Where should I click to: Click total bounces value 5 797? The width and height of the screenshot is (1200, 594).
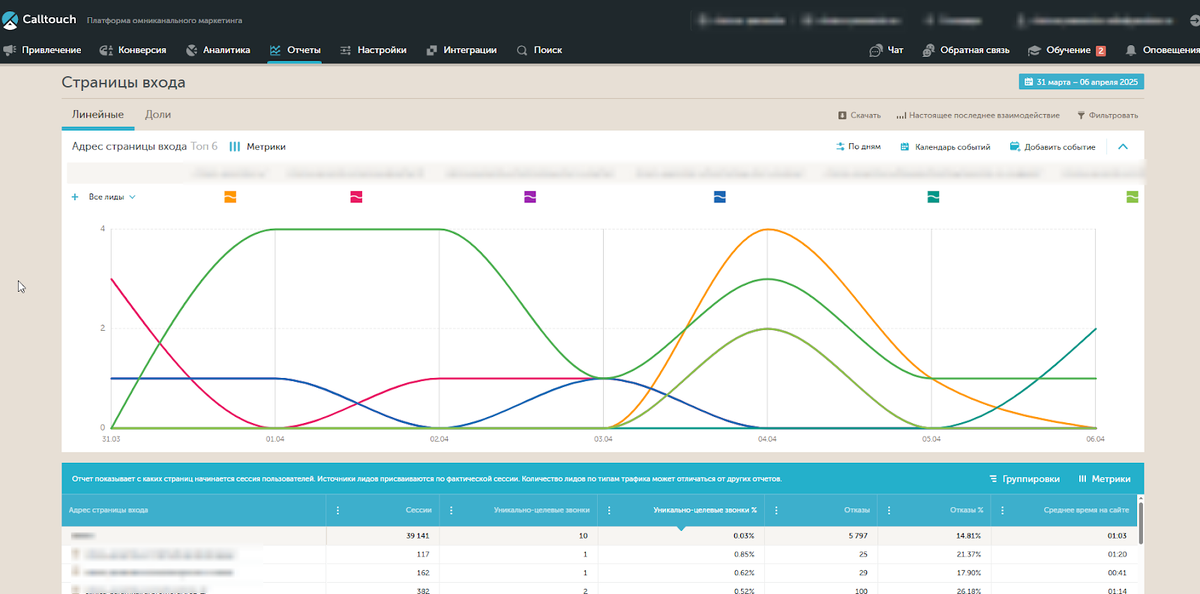pos(858,536)
